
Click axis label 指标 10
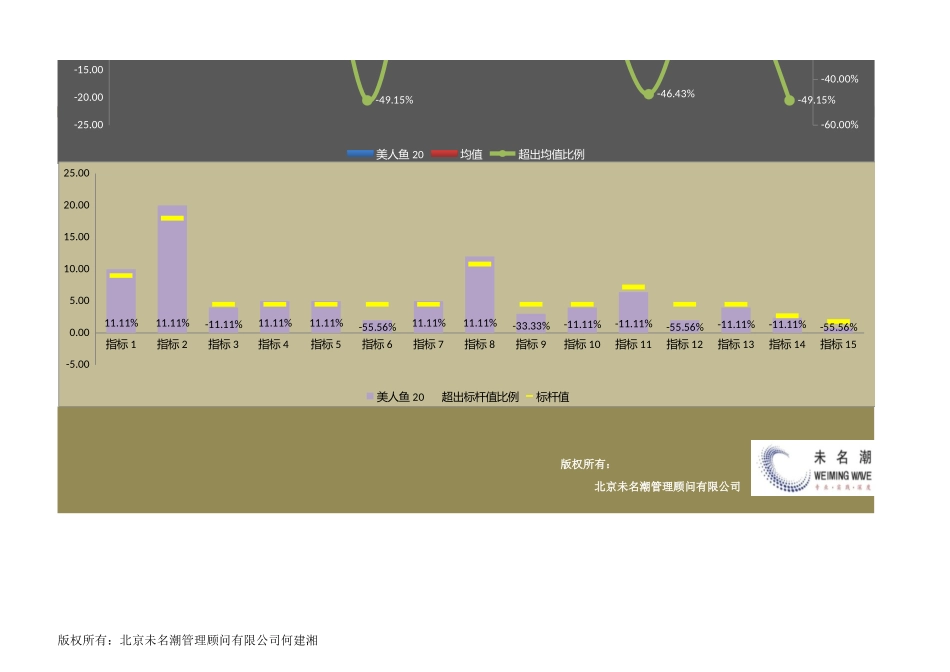click(x=582, y=344)
